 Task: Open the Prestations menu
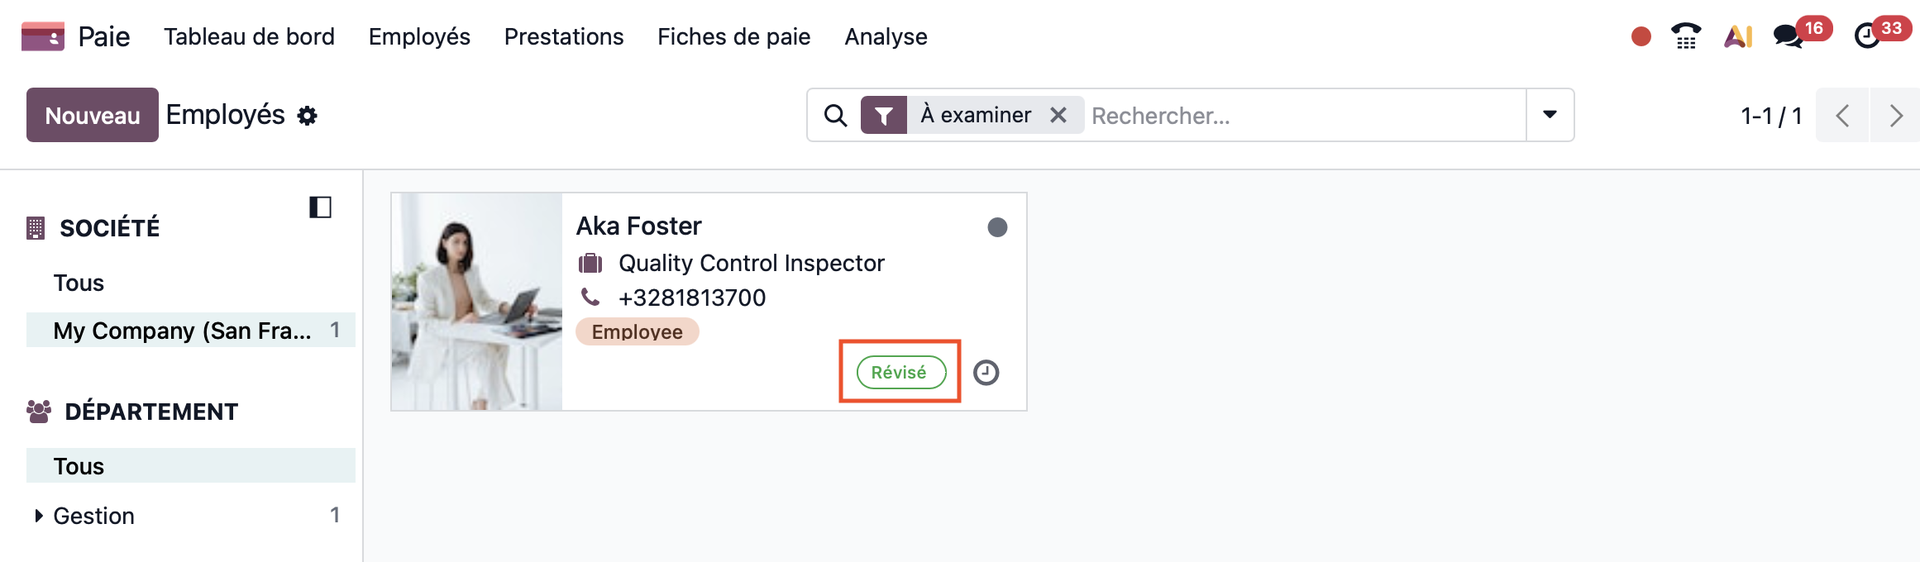(x=563, y=37)
